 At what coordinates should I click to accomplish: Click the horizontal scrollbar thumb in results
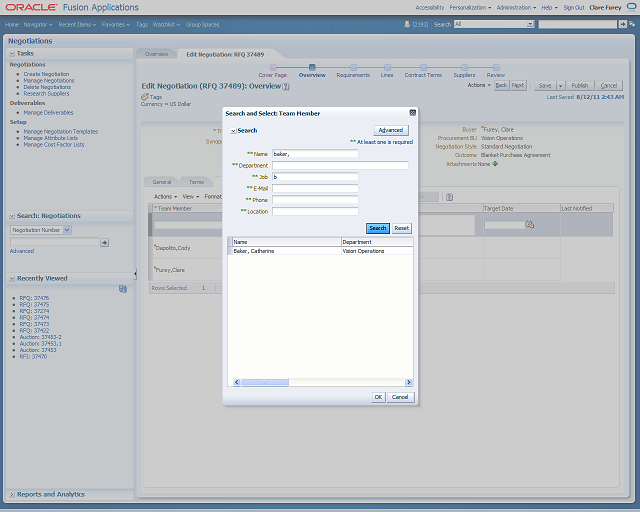tap(265, 382)
